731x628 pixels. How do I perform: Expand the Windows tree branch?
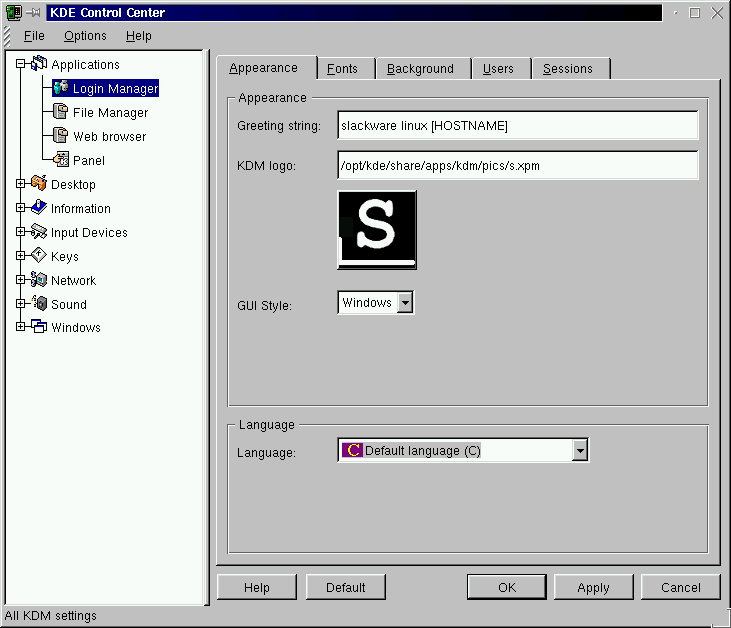pyautogui.click(x=20, y=327)
